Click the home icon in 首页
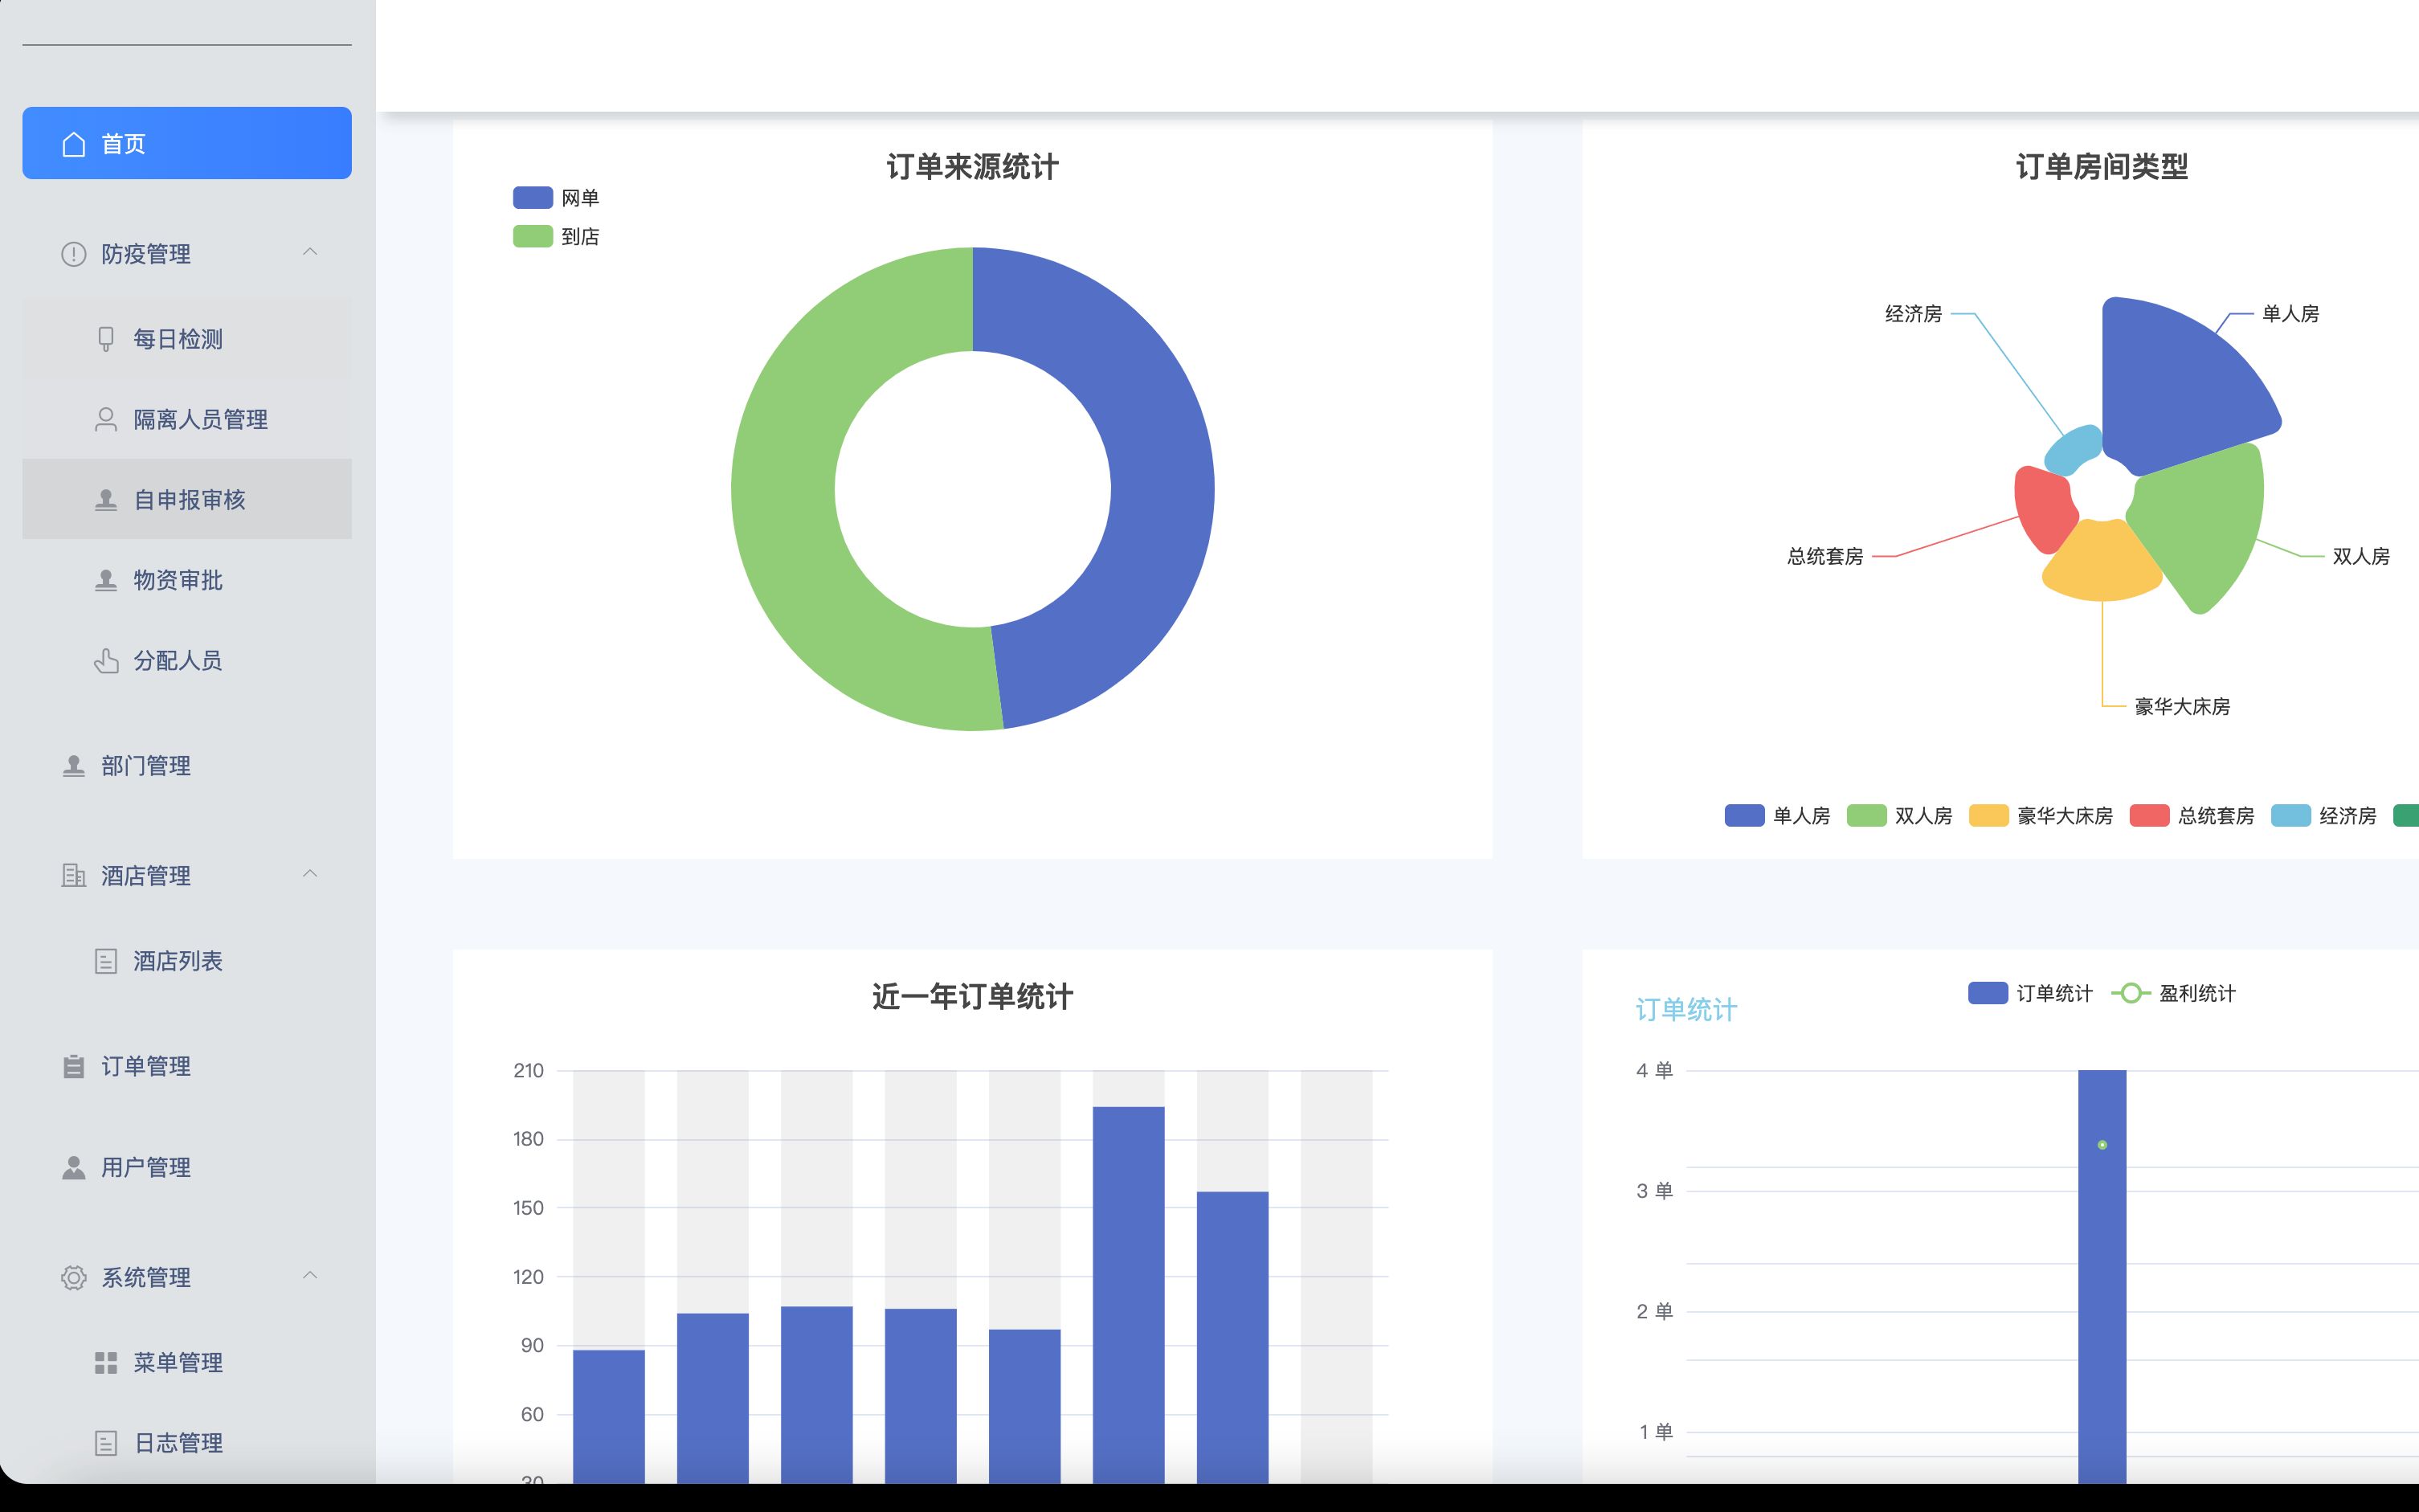This screenshot has height=1512, width=2419. (x=74, y=144)
